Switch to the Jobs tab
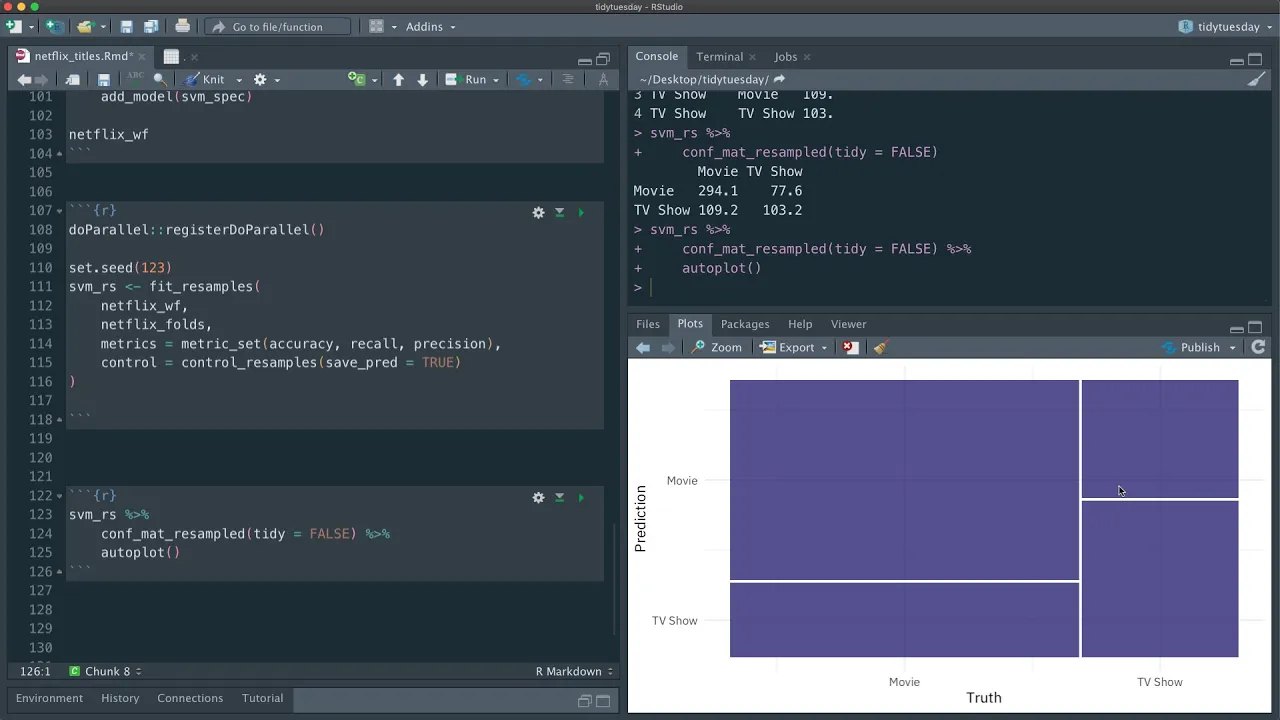Image resolution: width=1280 pixels, height=720 pixels. 786,57
